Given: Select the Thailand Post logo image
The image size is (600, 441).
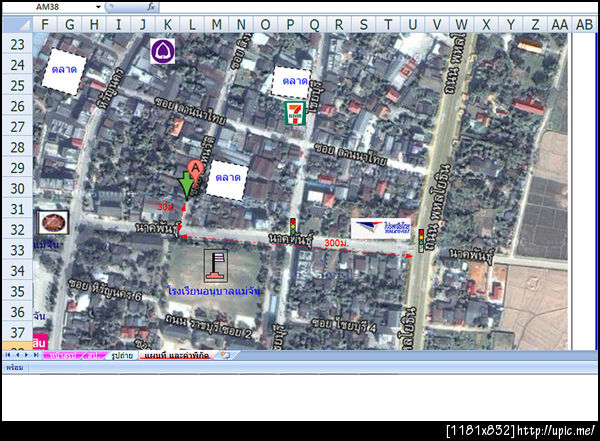Looking at the screenshot, I should (381, 229).
